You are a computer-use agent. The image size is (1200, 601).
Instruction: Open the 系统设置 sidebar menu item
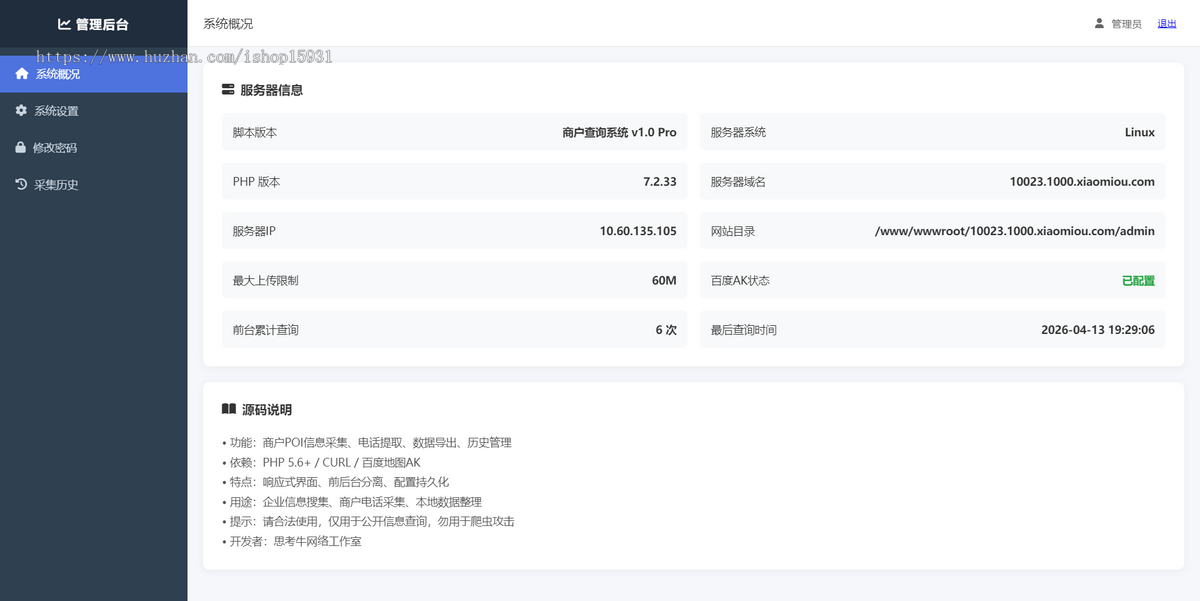click(x=94, y=111)
